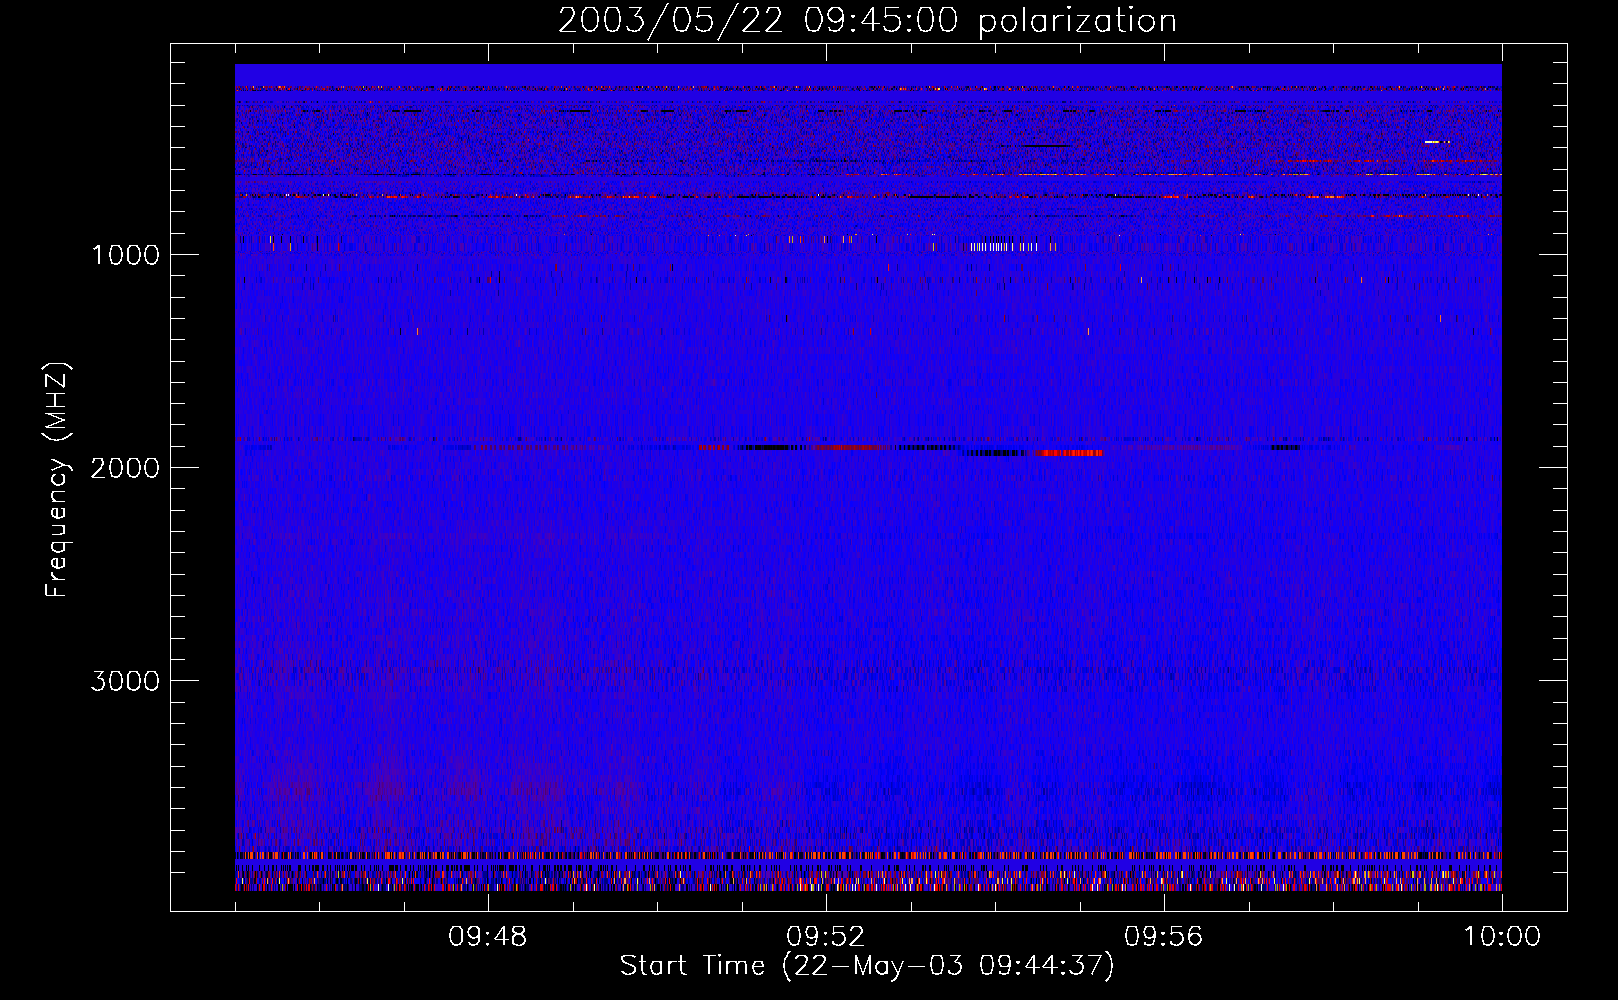The height and width of the screenshot is (1000, 1618).
Task: Click the 'Frequency (MHZ)' axis title
Action: (57, 480)
